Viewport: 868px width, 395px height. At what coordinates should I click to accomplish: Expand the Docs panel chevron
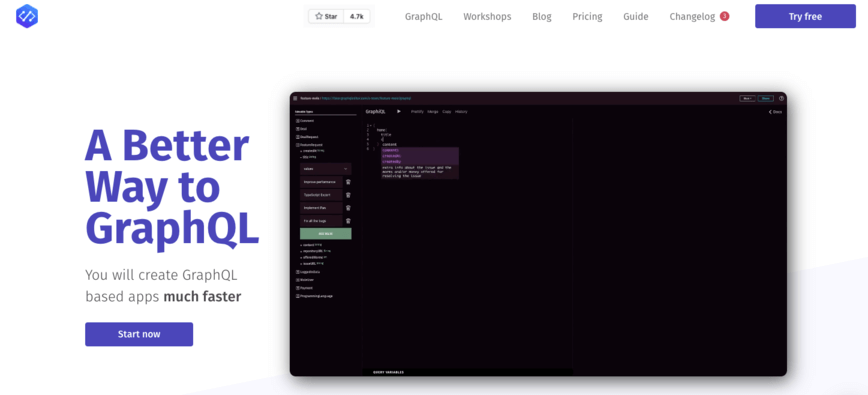770,112
